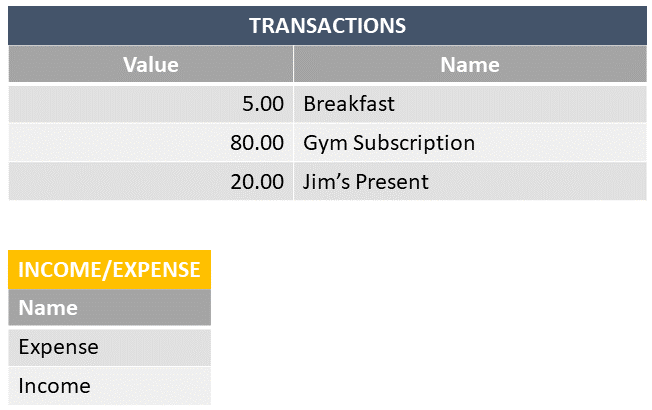Select the name beside the 80.00 value
652x410 pixels.
(x=389, y=143)
